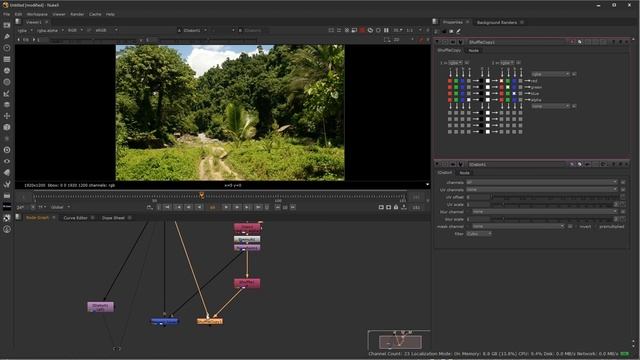Toggle input 2 green to green checkbox

508,87
